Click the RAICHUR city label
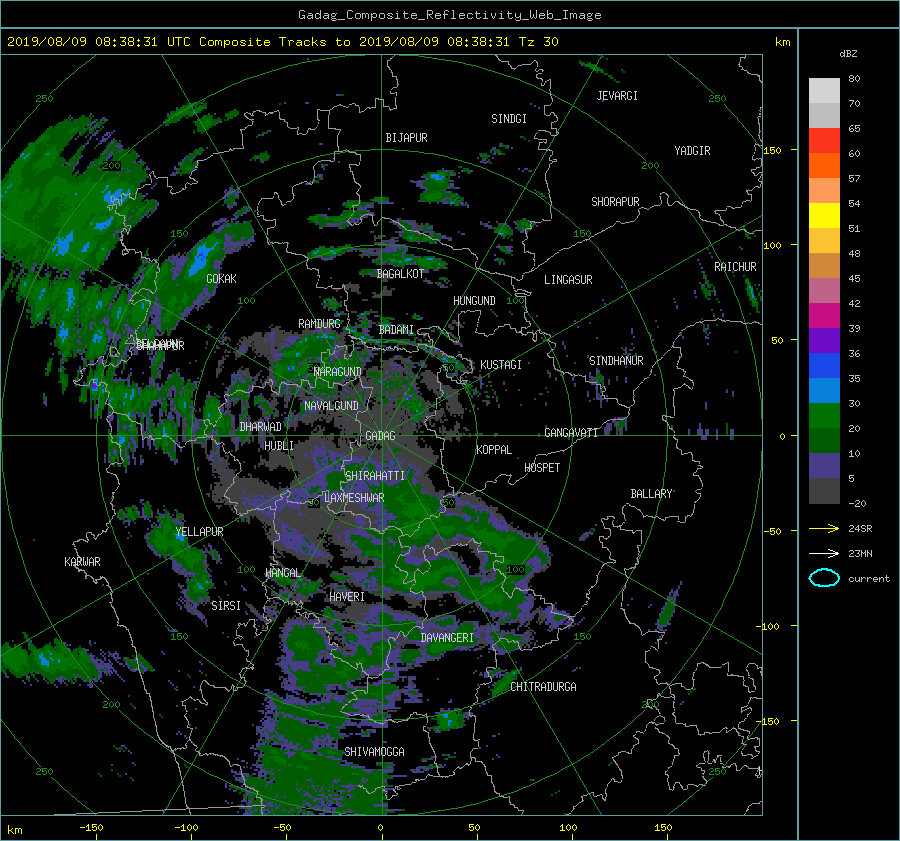 [x=735, y=267]
